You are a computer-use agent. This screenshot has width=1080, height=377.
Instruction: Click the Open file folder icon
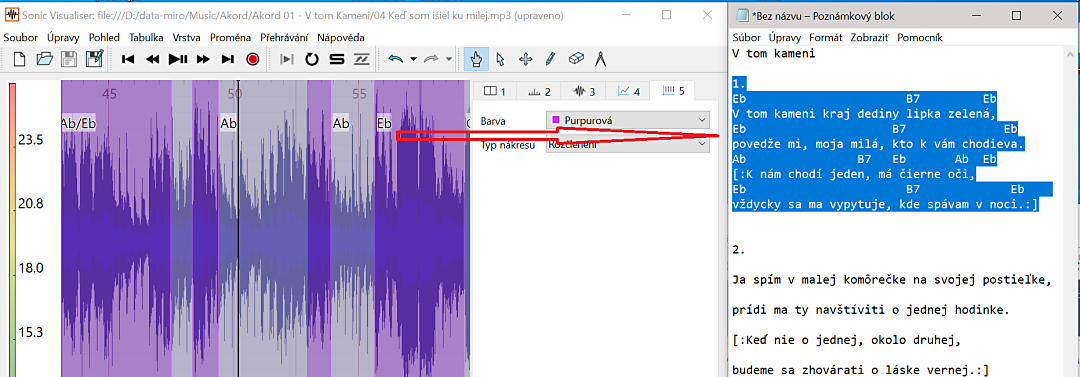(44, 59)
